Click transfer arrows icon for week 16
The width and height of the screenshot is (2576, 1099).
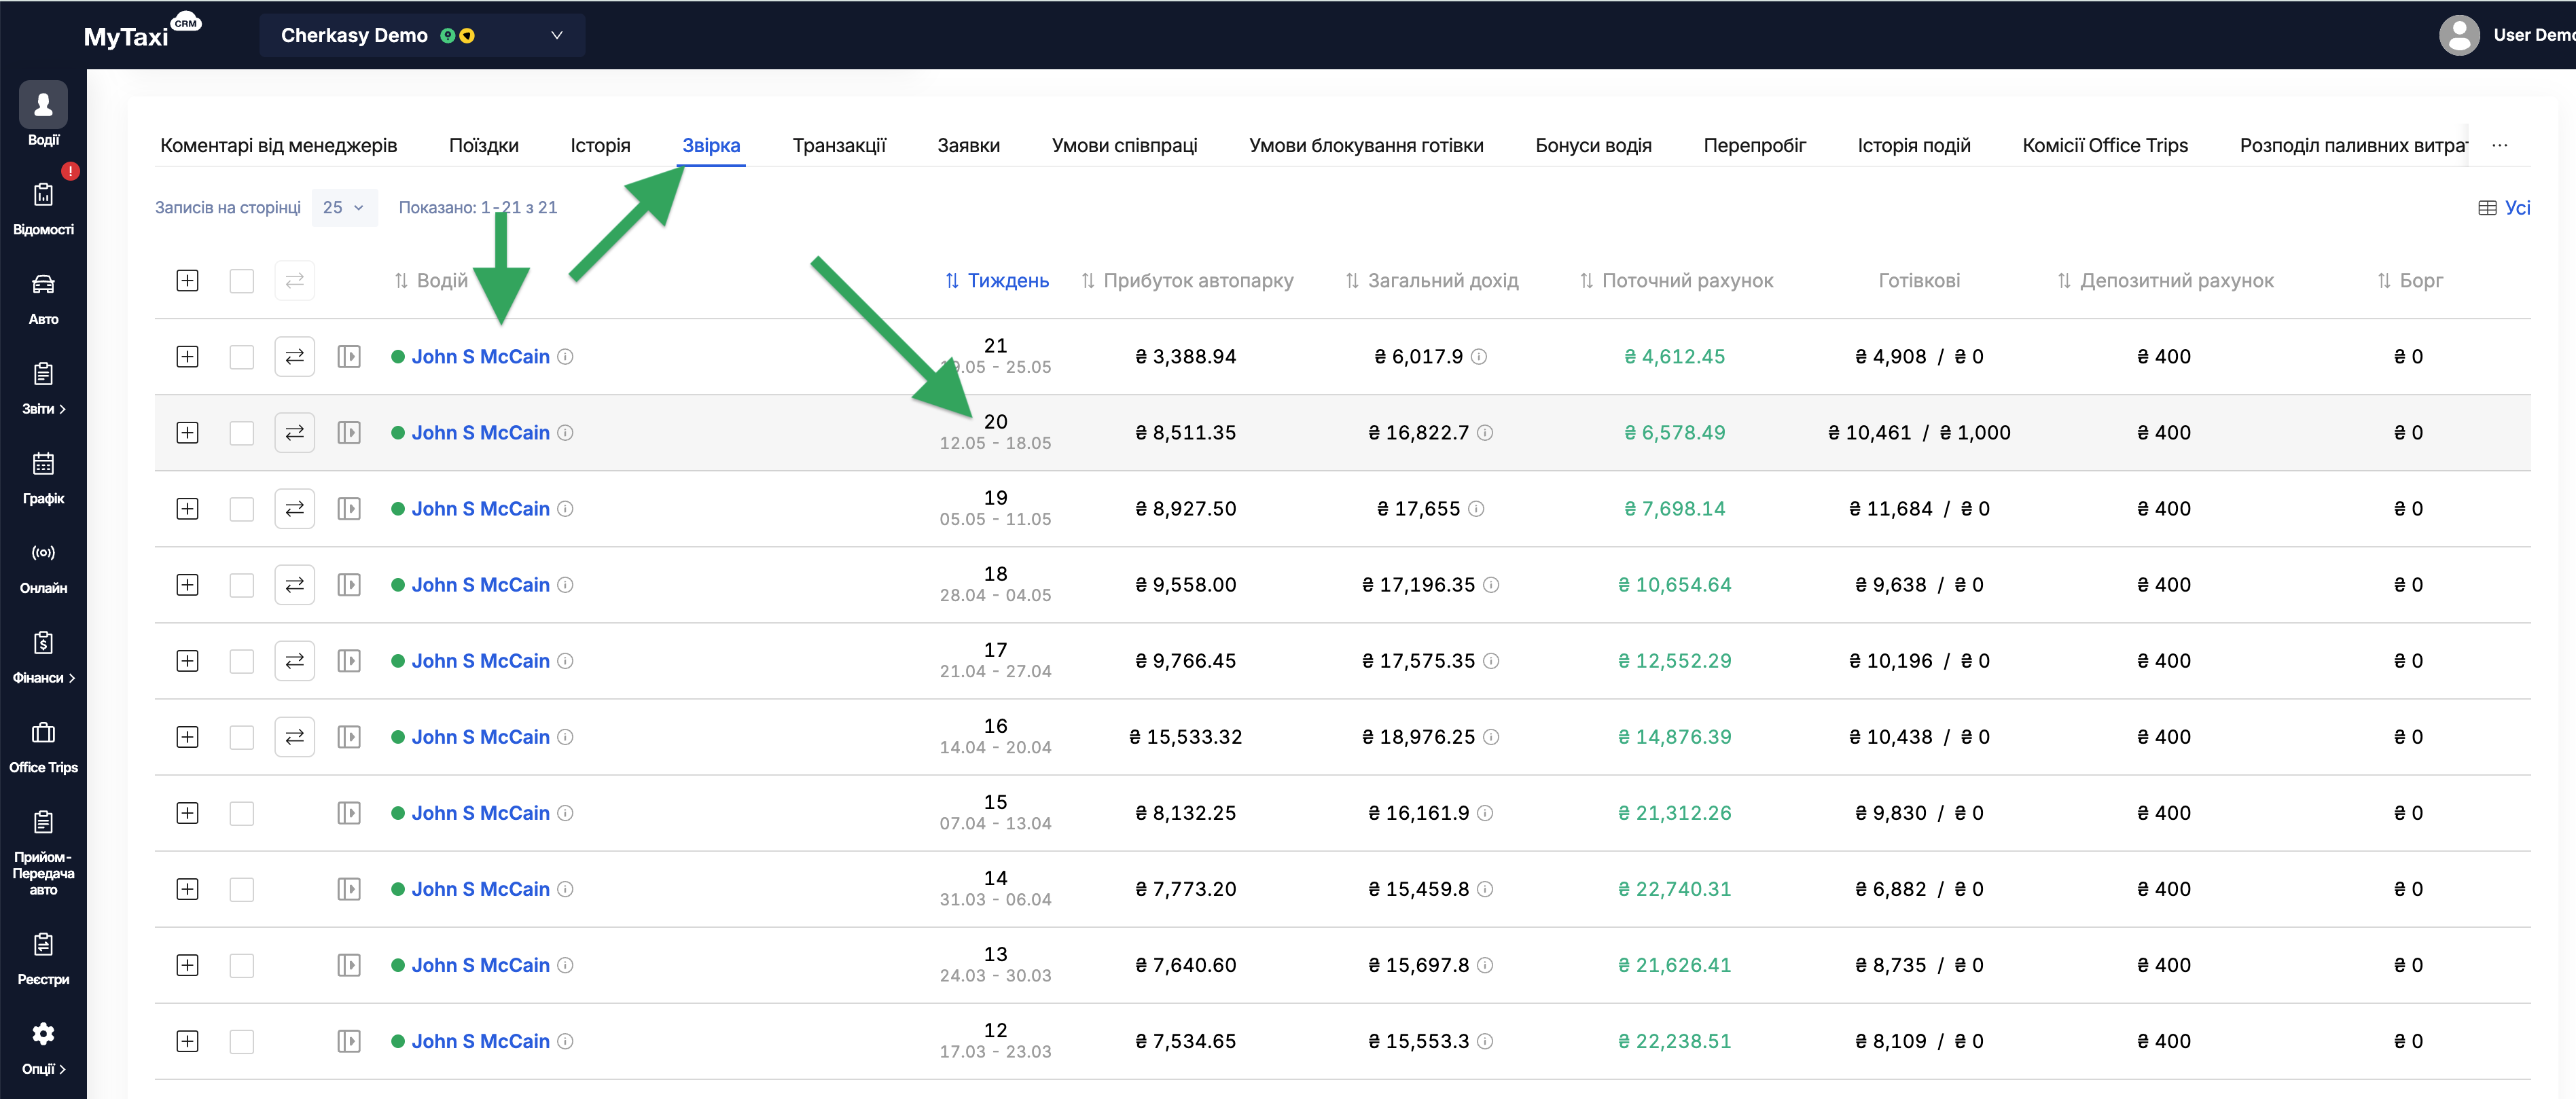[x=295, y=737]
